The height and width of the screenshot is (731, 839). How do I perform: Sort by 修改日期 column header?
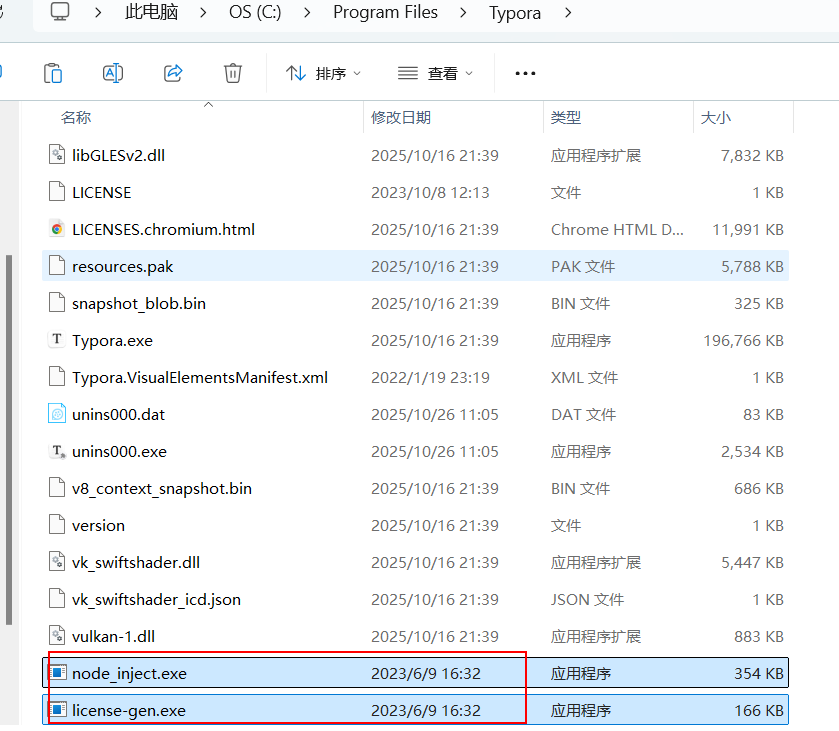coord(401,117)
